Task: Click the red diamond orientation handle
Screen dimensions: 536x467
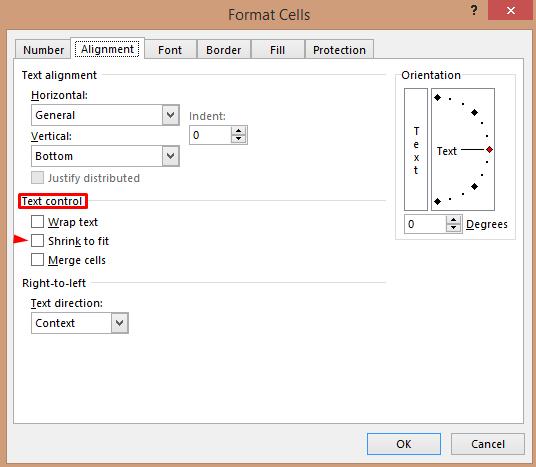Action: [490, 149]
